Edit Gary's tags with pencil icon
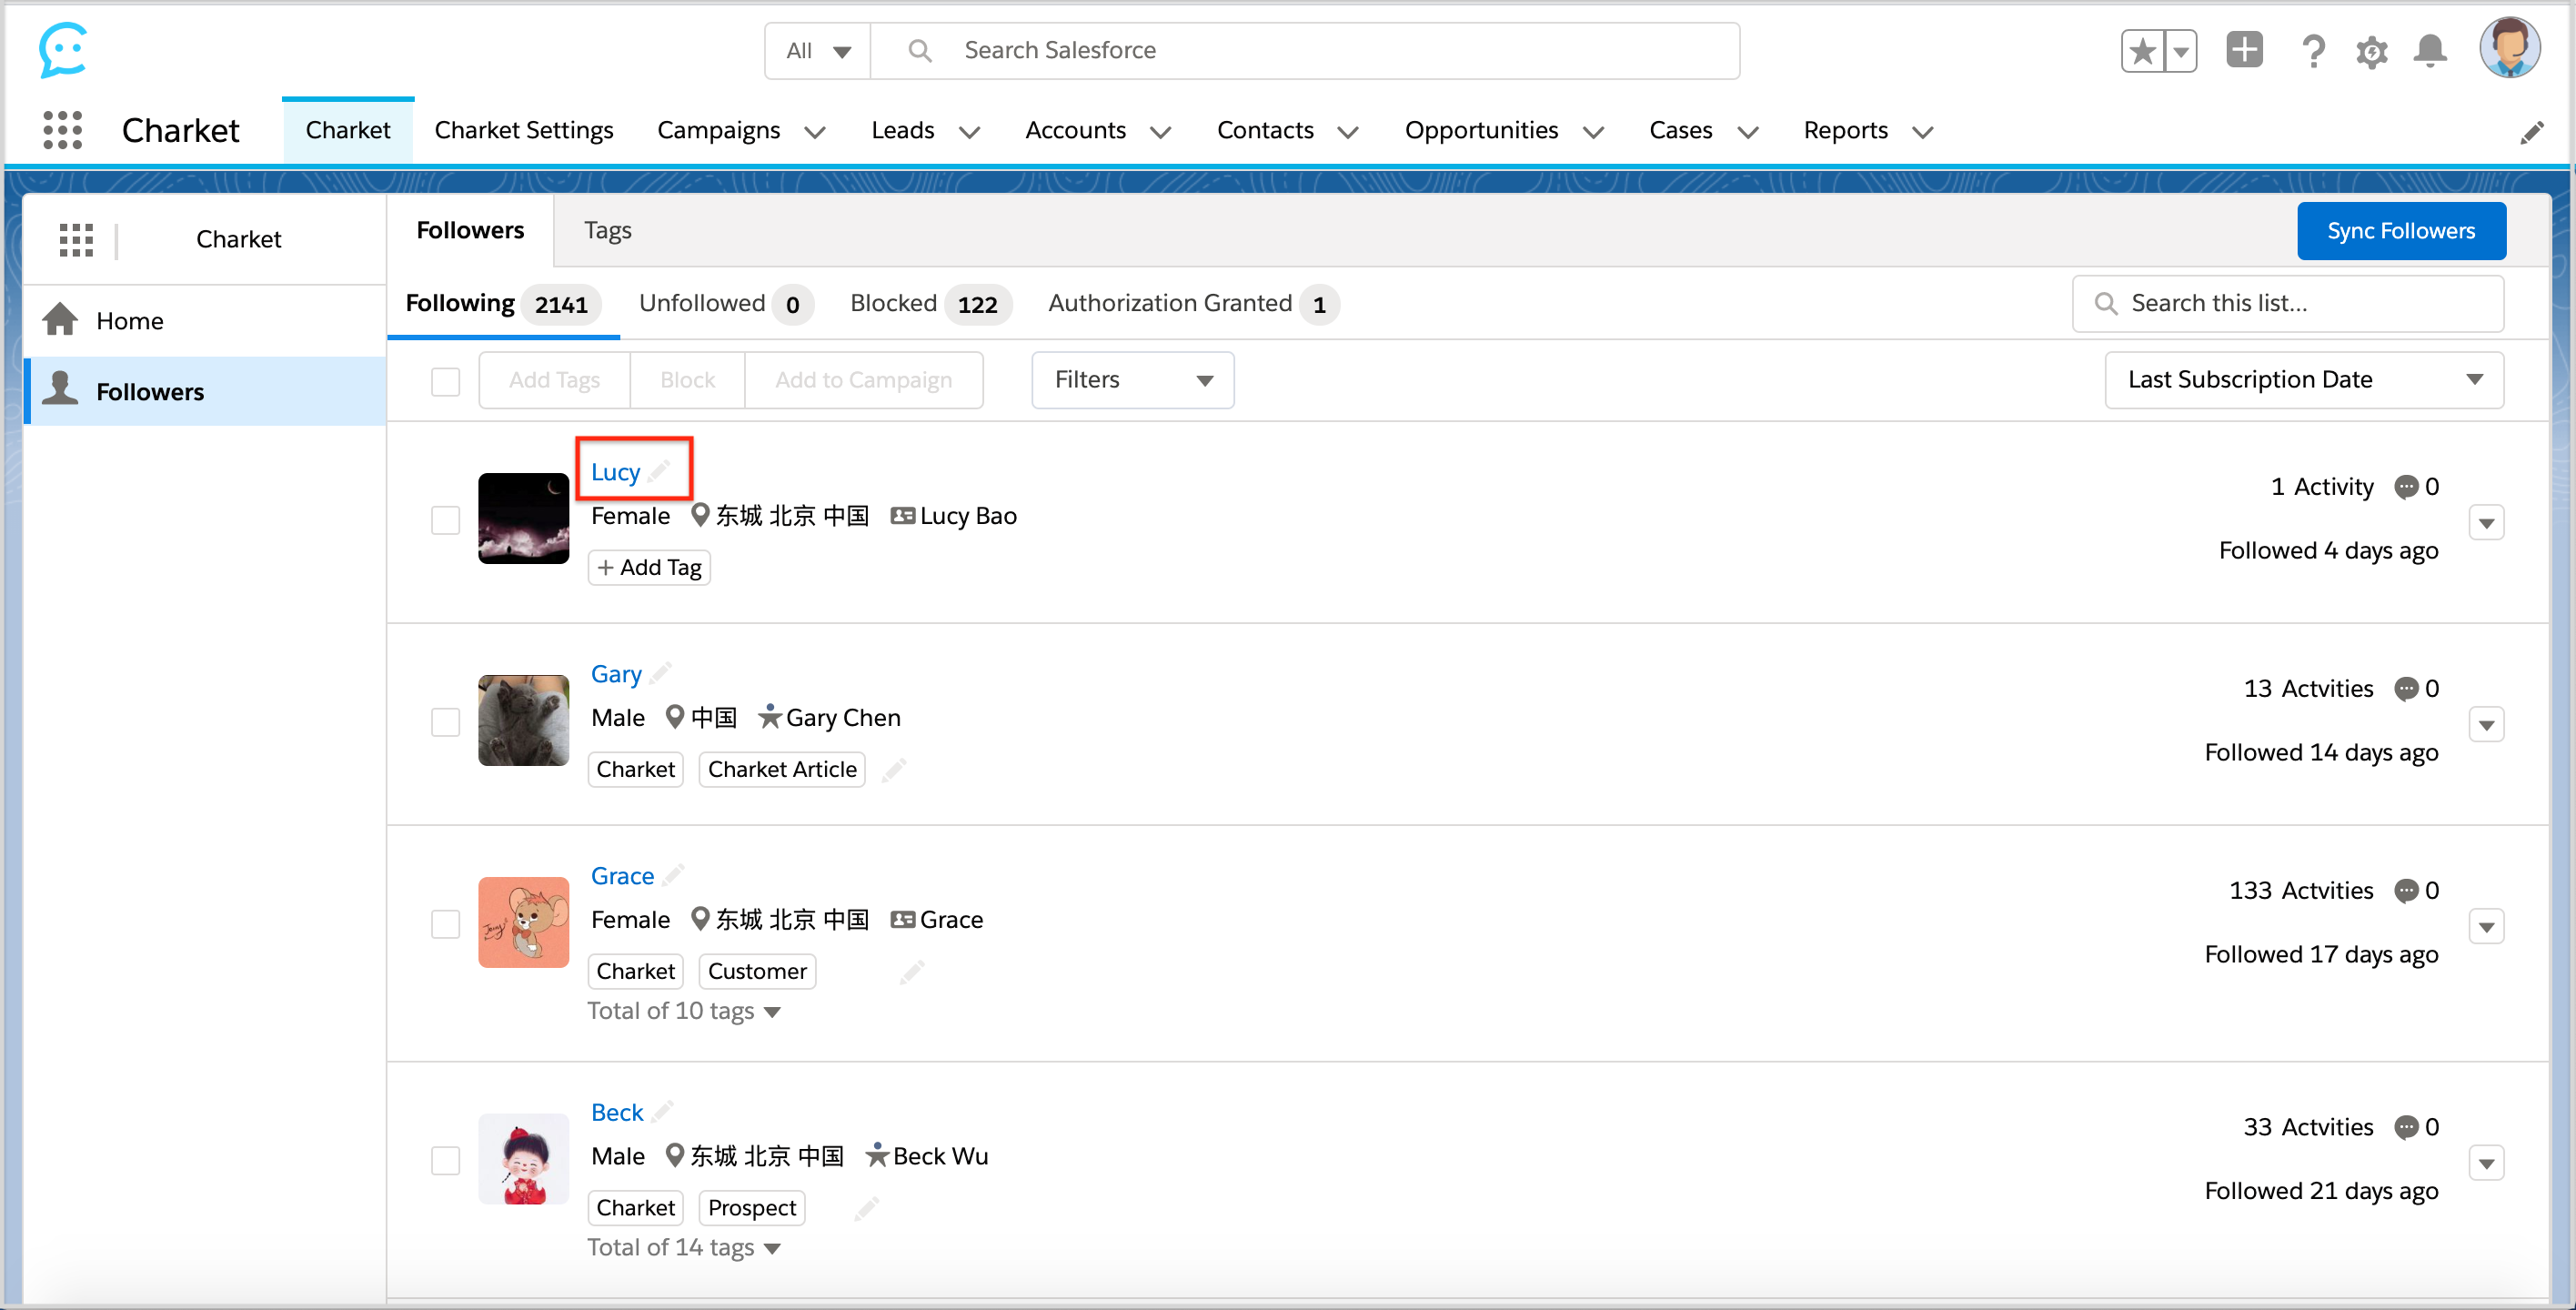This screenshot has width=2576, height=1310. click(x=894, y=769)
